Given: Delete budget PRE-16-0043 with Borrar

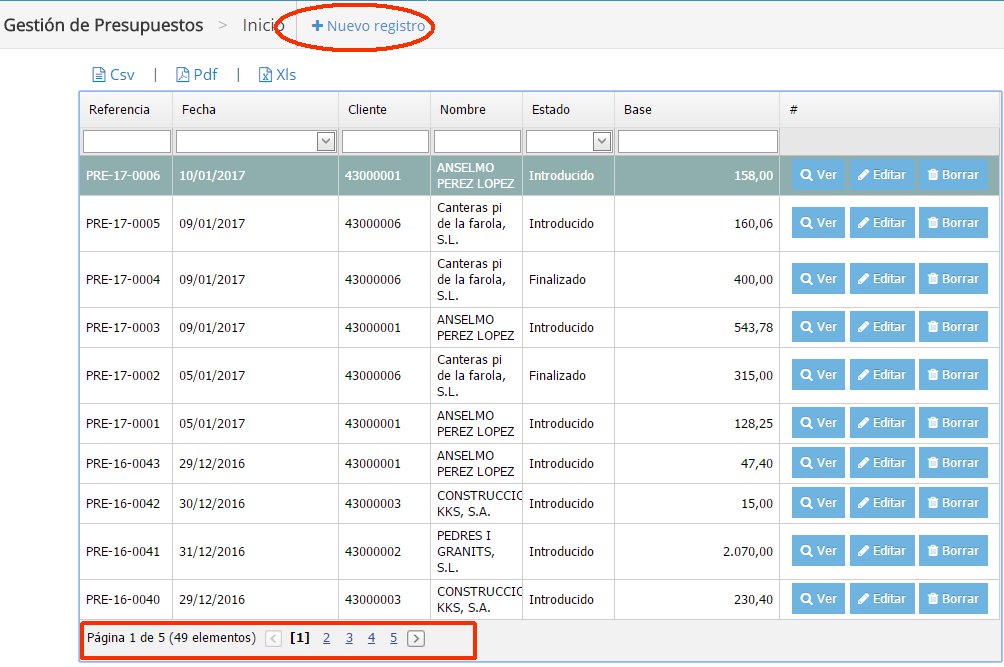Looking at the screenshot, I should tap(953, 462).
